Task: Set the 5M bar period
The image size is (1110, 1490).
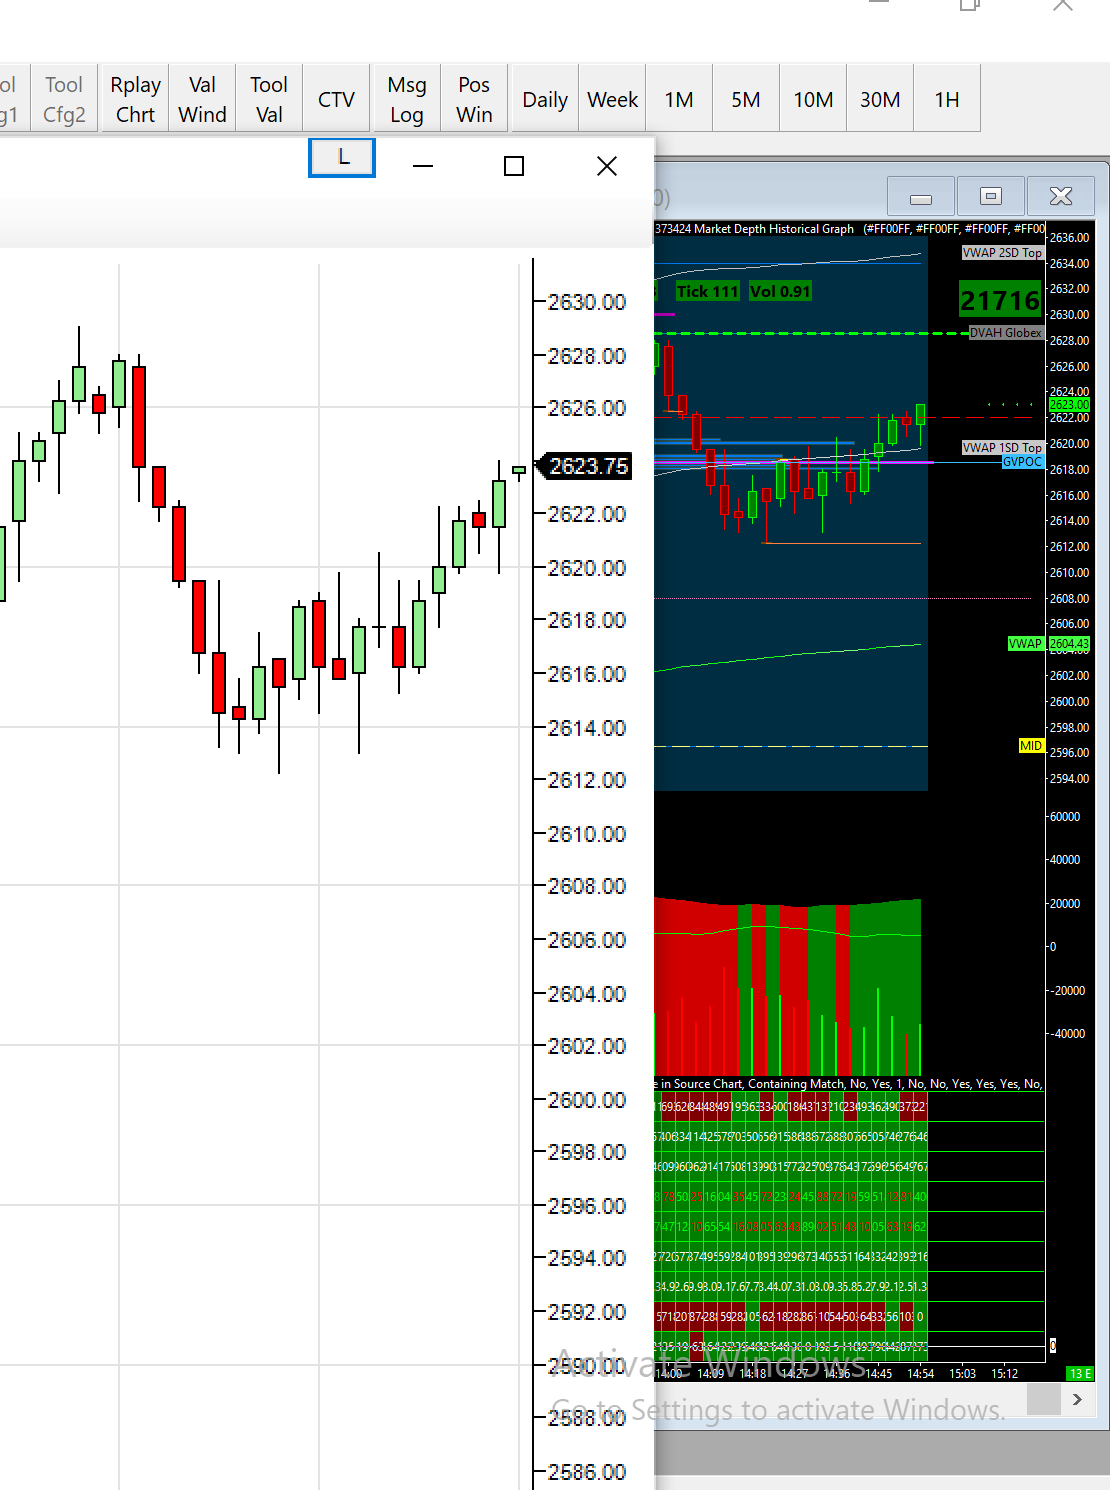Action: 746,99
